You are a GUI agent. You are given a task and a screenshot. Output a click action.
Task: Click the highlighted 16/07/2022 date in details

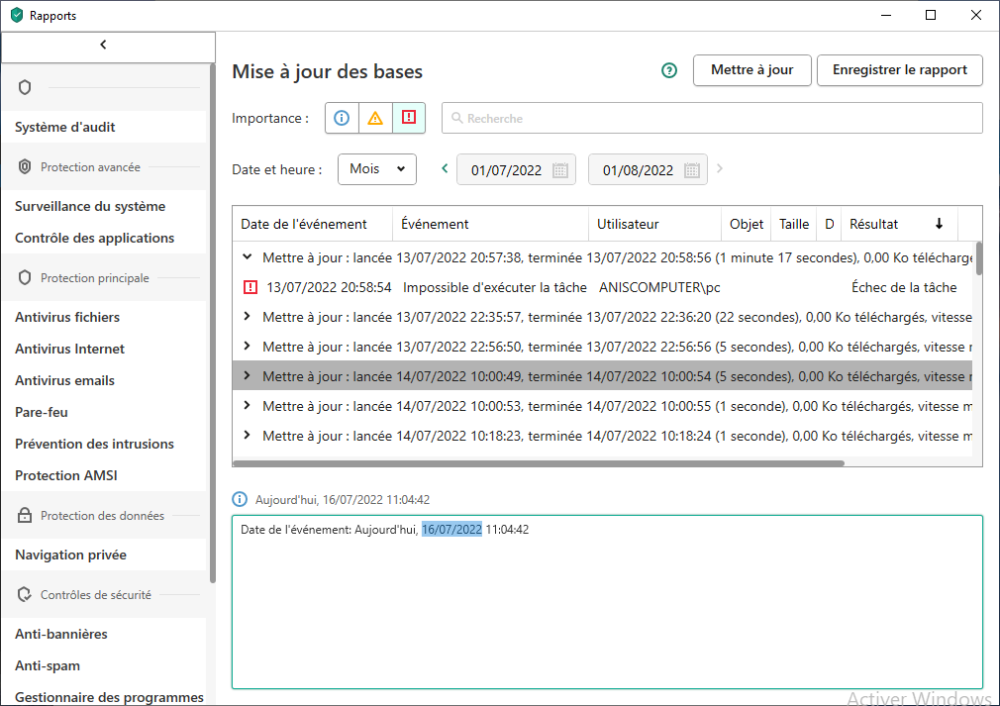[452, 529]
